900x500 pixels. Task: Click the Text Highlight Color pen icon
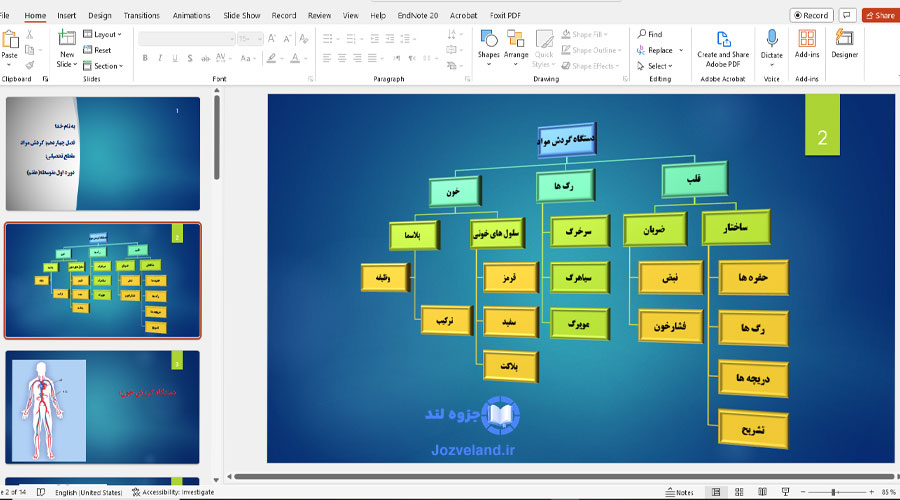[271, 58]
